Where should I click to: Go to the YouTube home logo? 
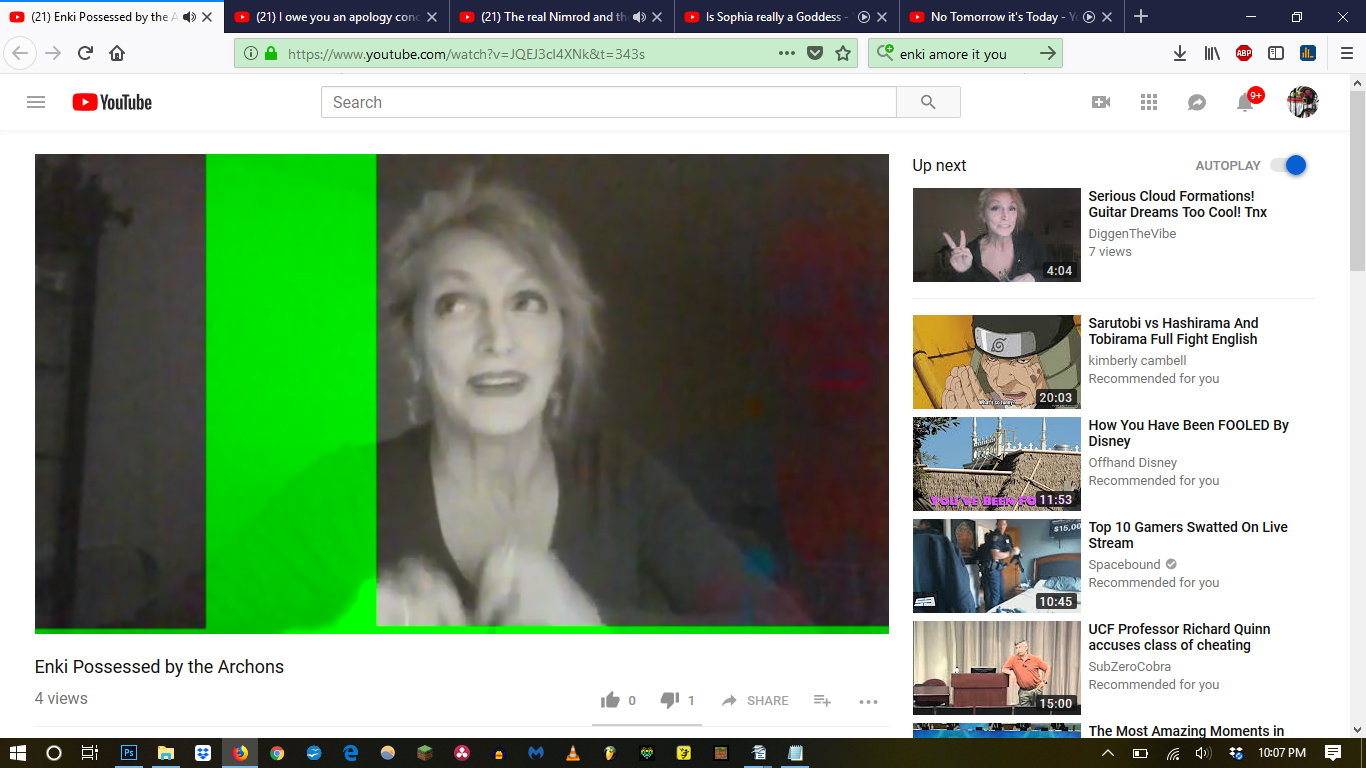tap(112, 102)
